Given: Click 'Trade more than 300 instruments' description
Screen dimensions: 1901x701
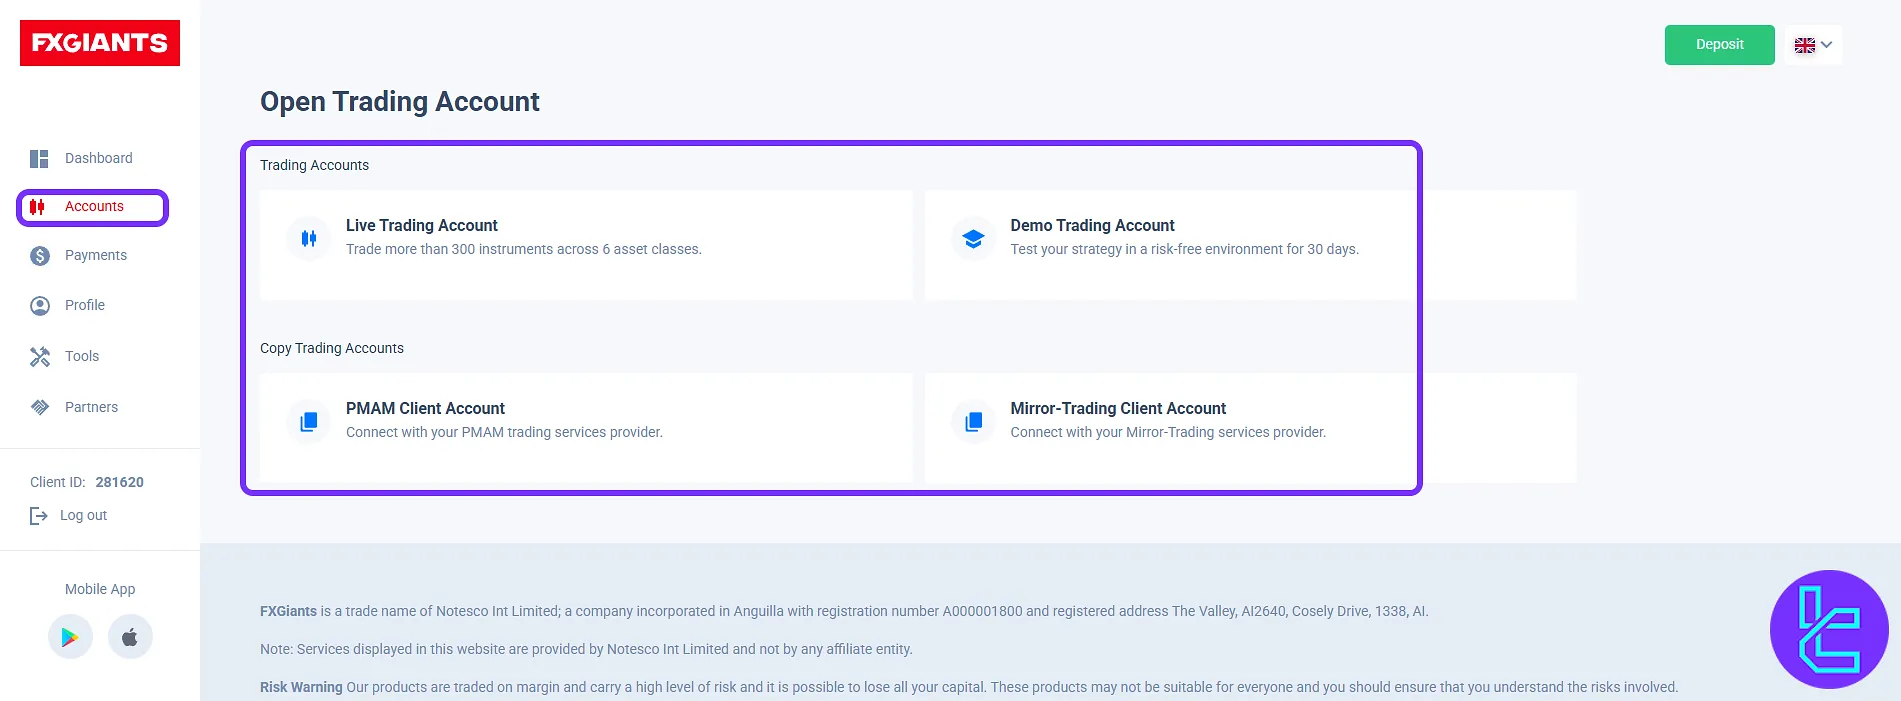Looking at the screenshot, I should pos(524,249).
